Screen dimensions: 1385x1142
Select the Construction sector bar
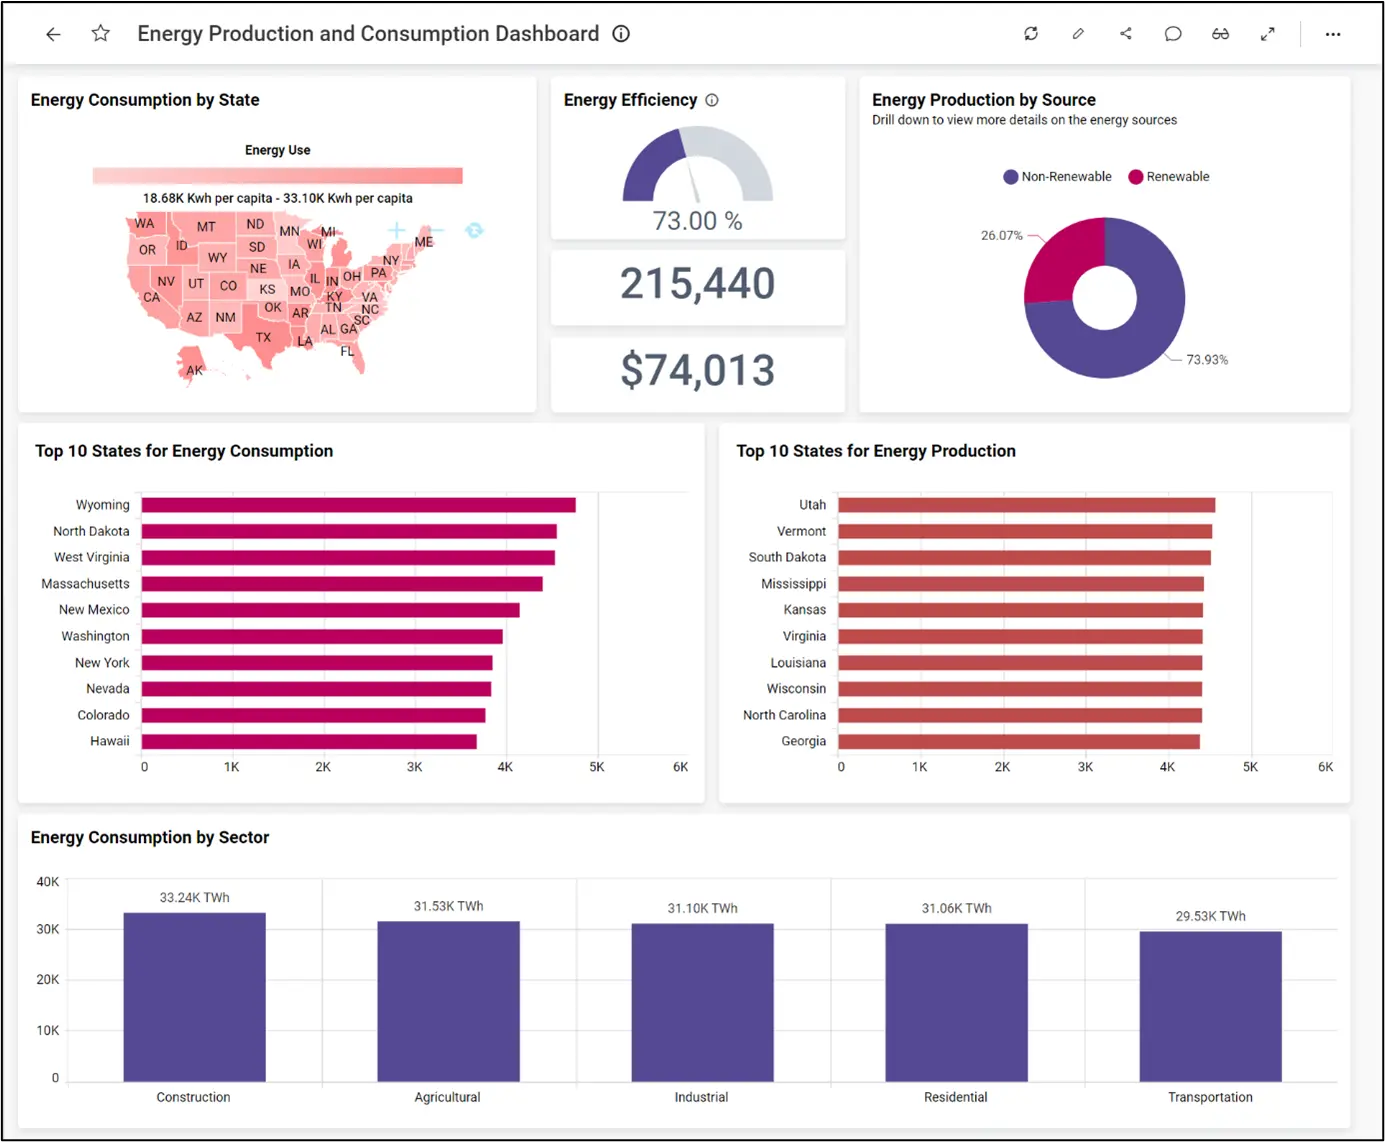(x=194, y=996)
